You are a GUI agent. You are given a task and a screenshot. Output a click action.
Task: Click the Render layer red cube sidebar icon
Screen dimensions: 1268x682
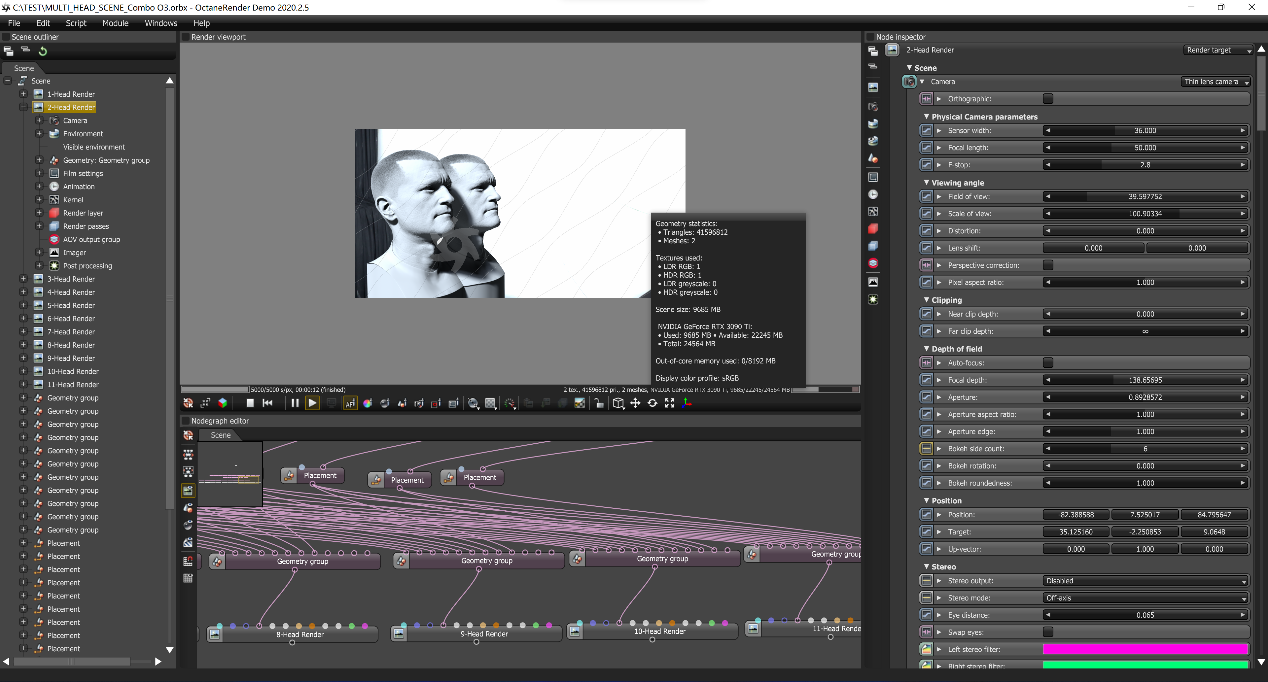click(x=873, y=228)
